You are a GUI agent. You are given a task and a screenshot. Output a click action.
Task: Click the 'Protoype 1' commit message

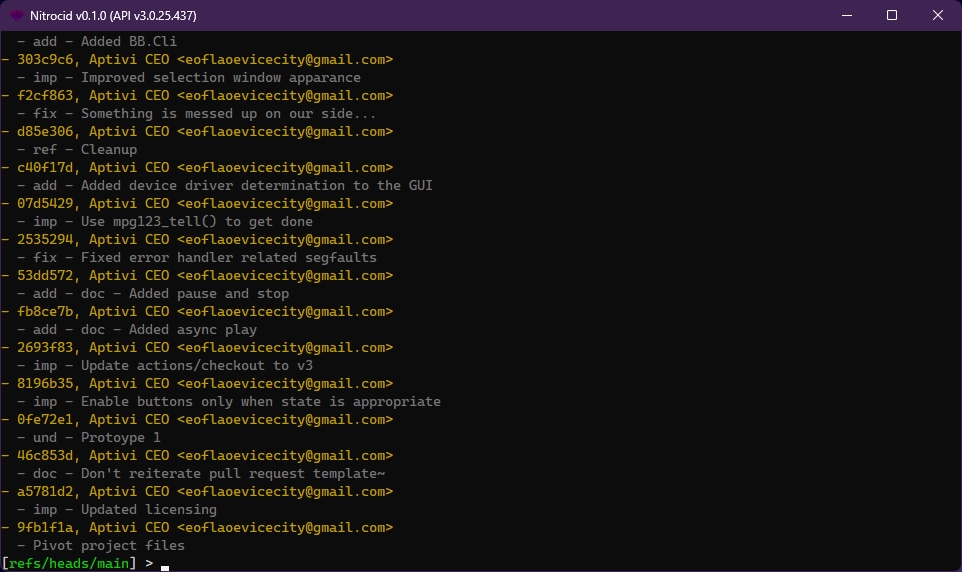pyautogui.click(x=120, y=438)
